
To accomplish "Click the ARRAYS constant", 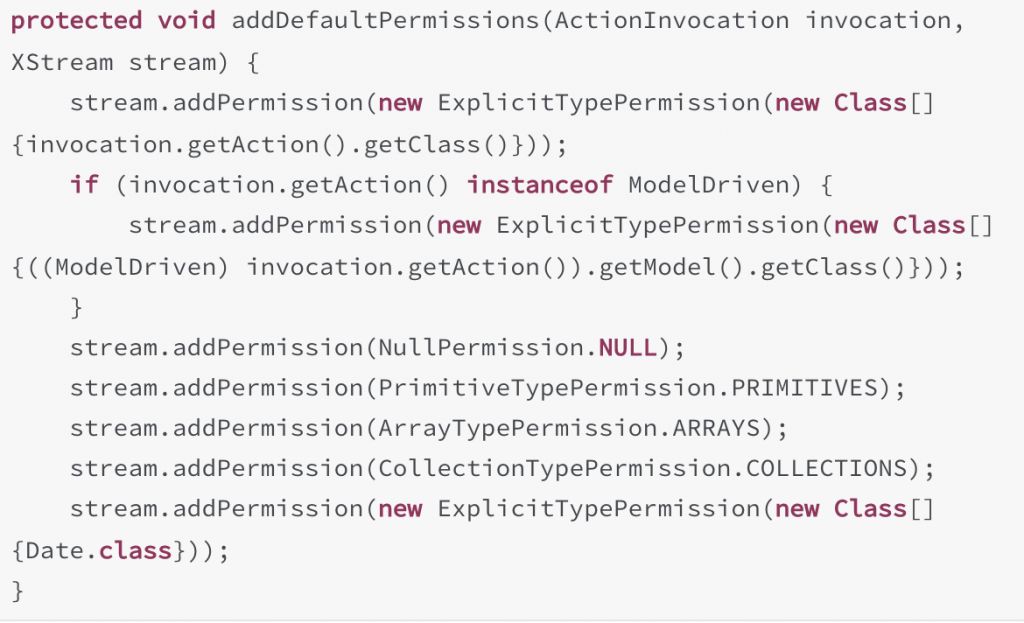I will pyautogui.click(x=716, y=428).
